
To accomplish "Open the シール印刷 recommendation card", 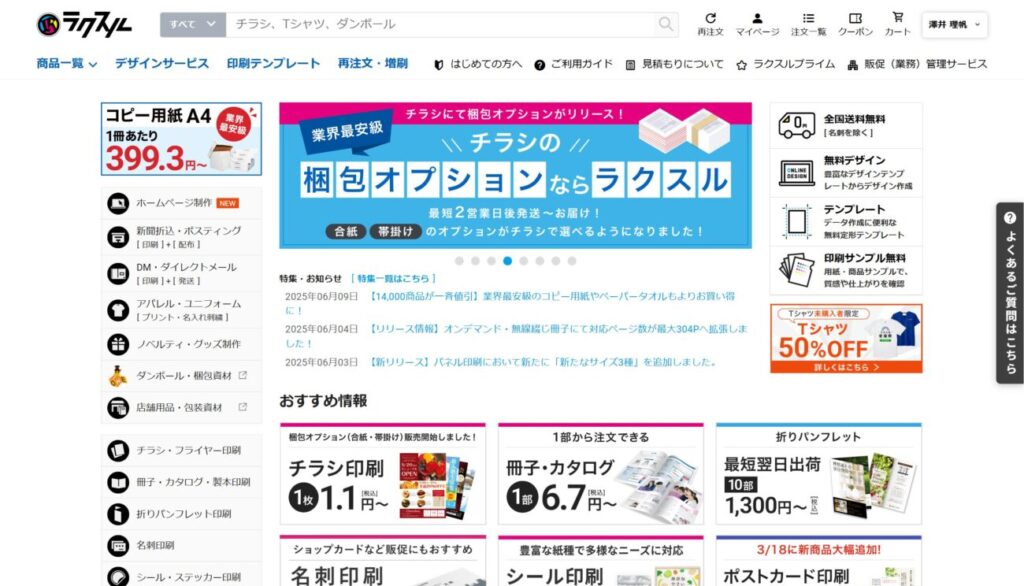I will pos(601,561).
